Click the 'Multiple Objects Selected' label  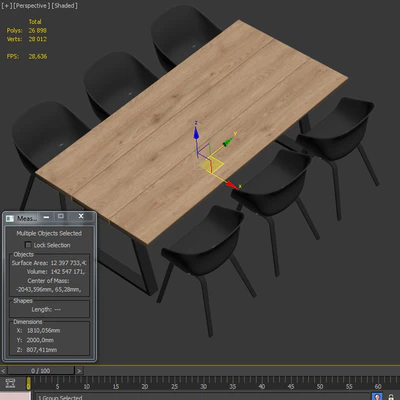(x=49, y=233)
